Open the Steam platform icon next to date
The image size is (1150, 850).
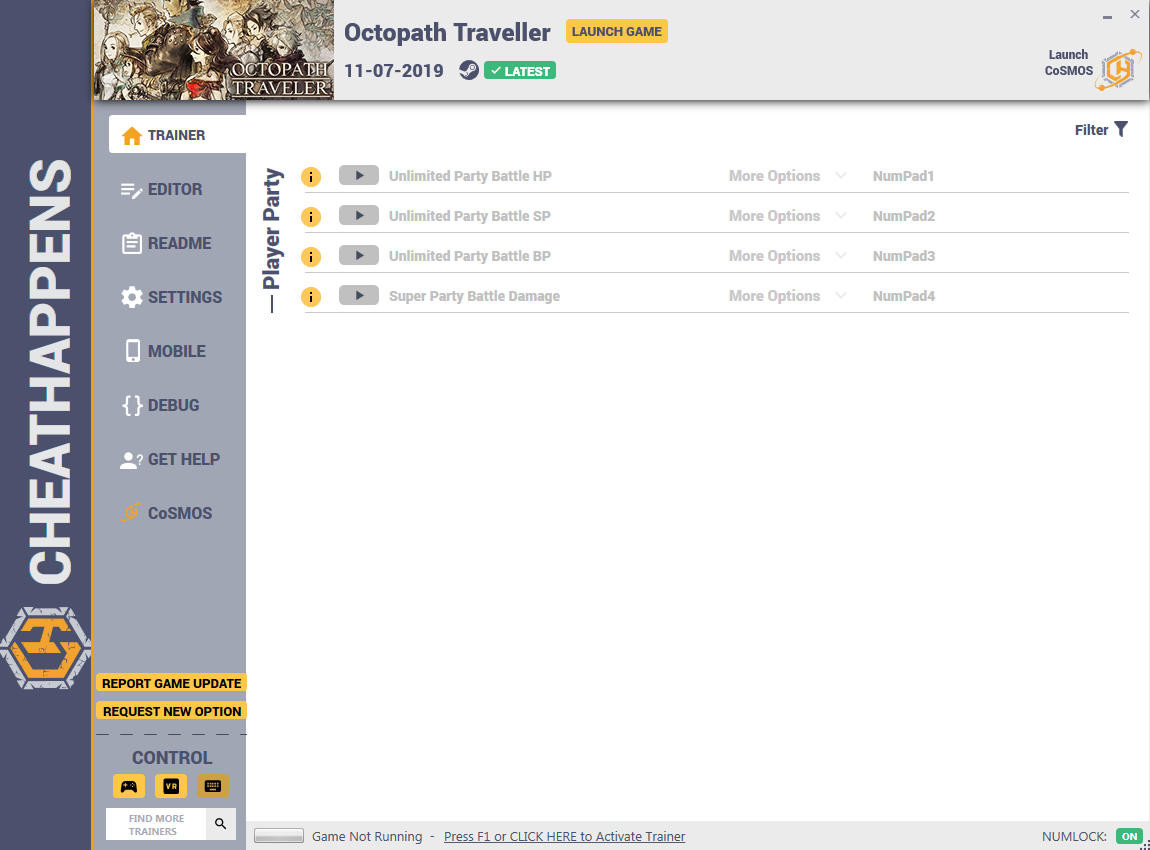point(469,70)
